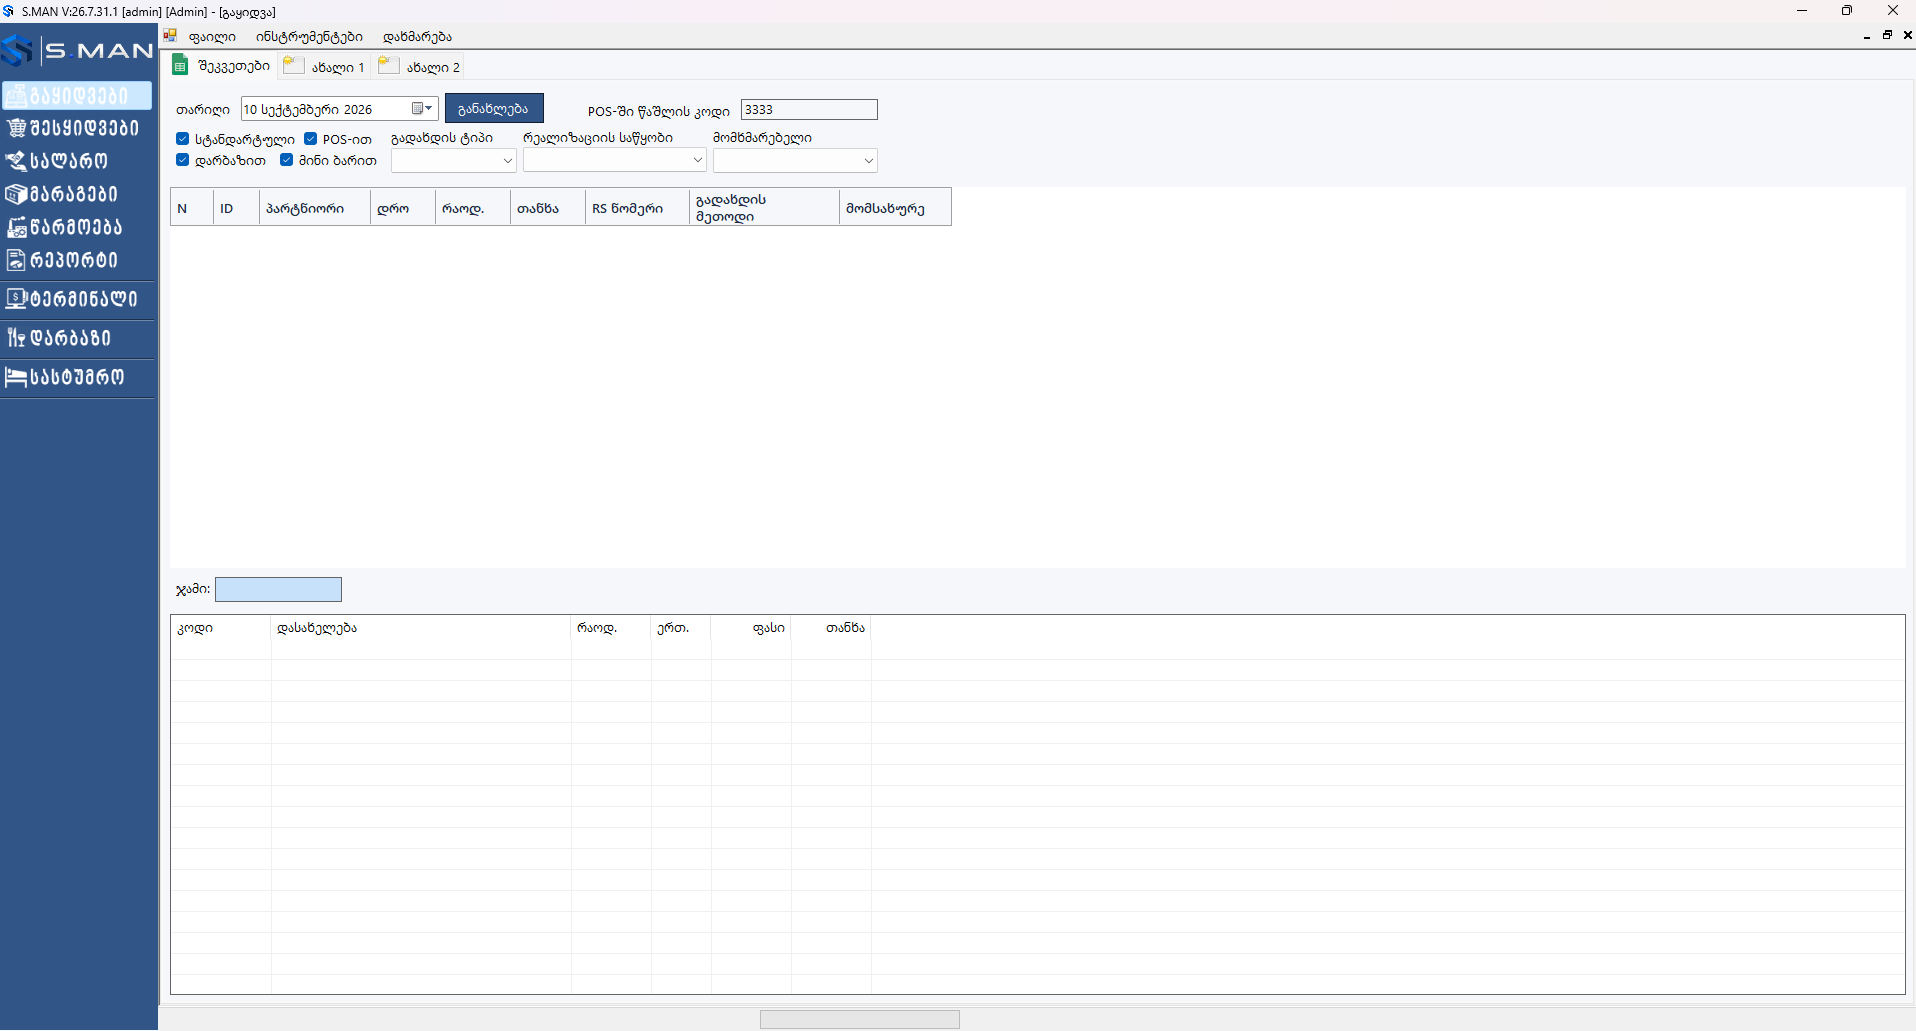1916x1031 pixels.
Task: Click the POS deletion code input field
Action: pos(809,110)
